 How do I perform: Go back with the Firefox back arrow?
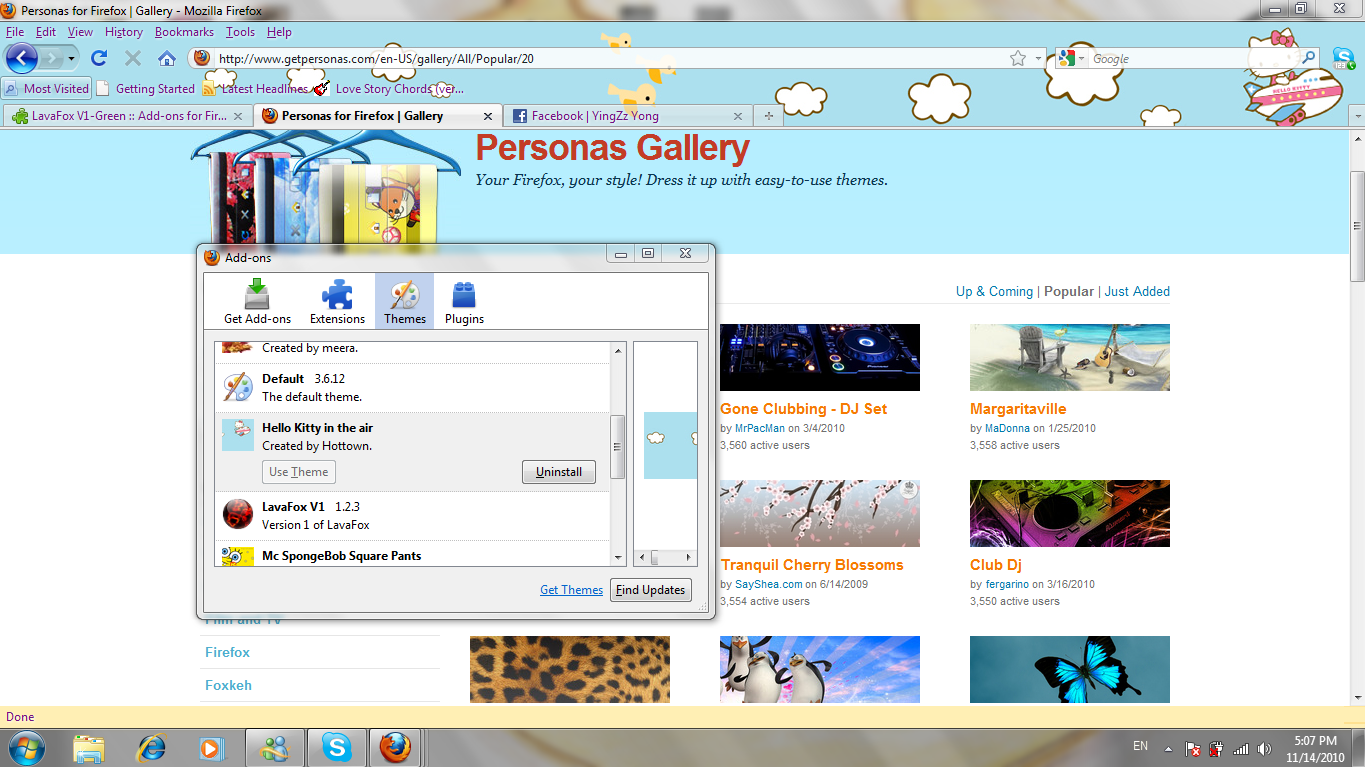click(x=22, y=58)
